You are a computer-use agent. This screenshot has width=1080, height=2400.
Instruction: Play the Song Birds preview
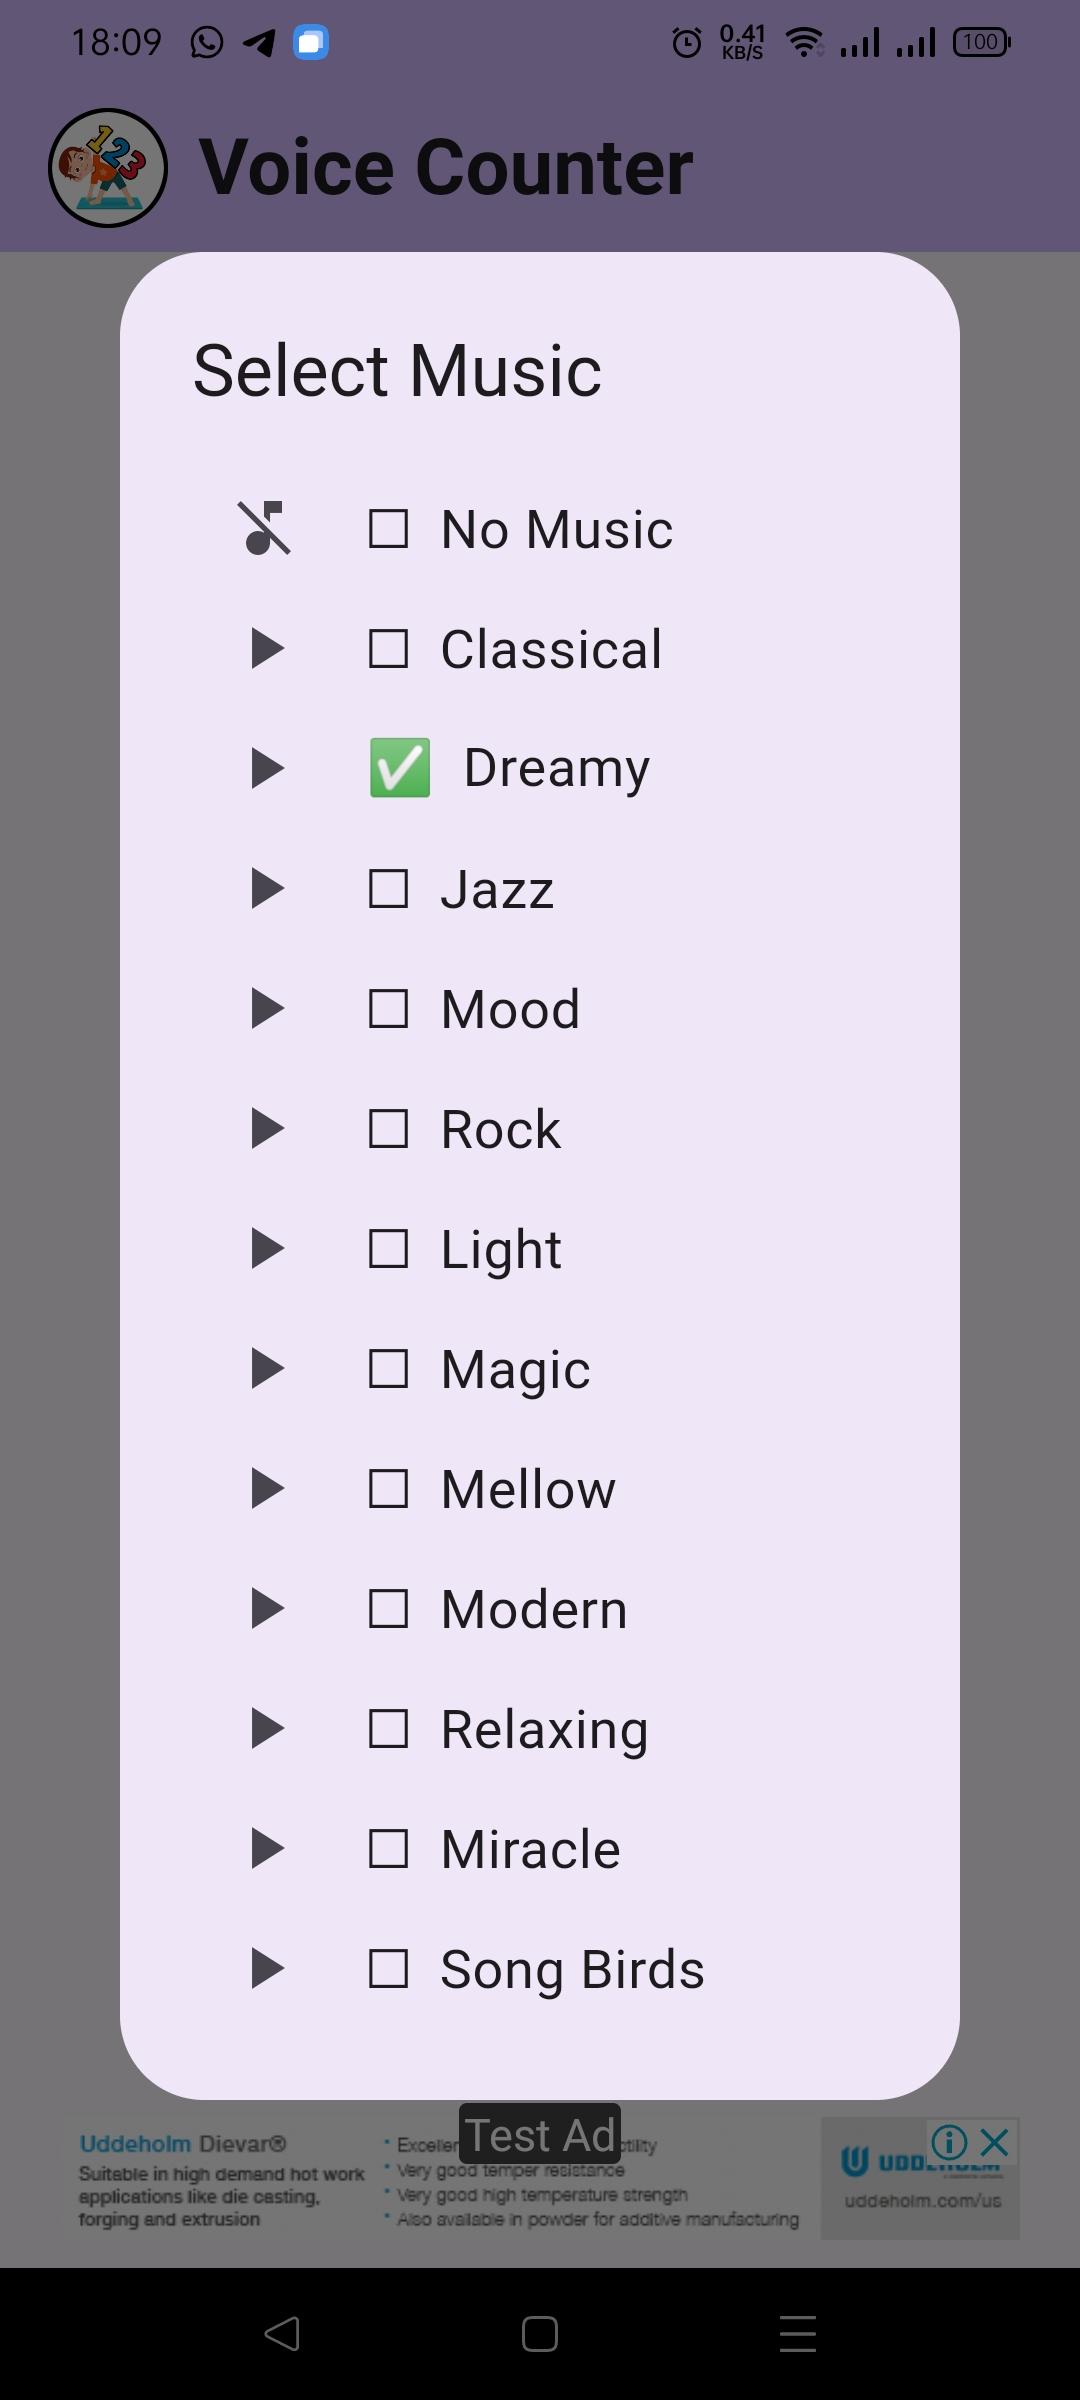tap(267, 1969)
